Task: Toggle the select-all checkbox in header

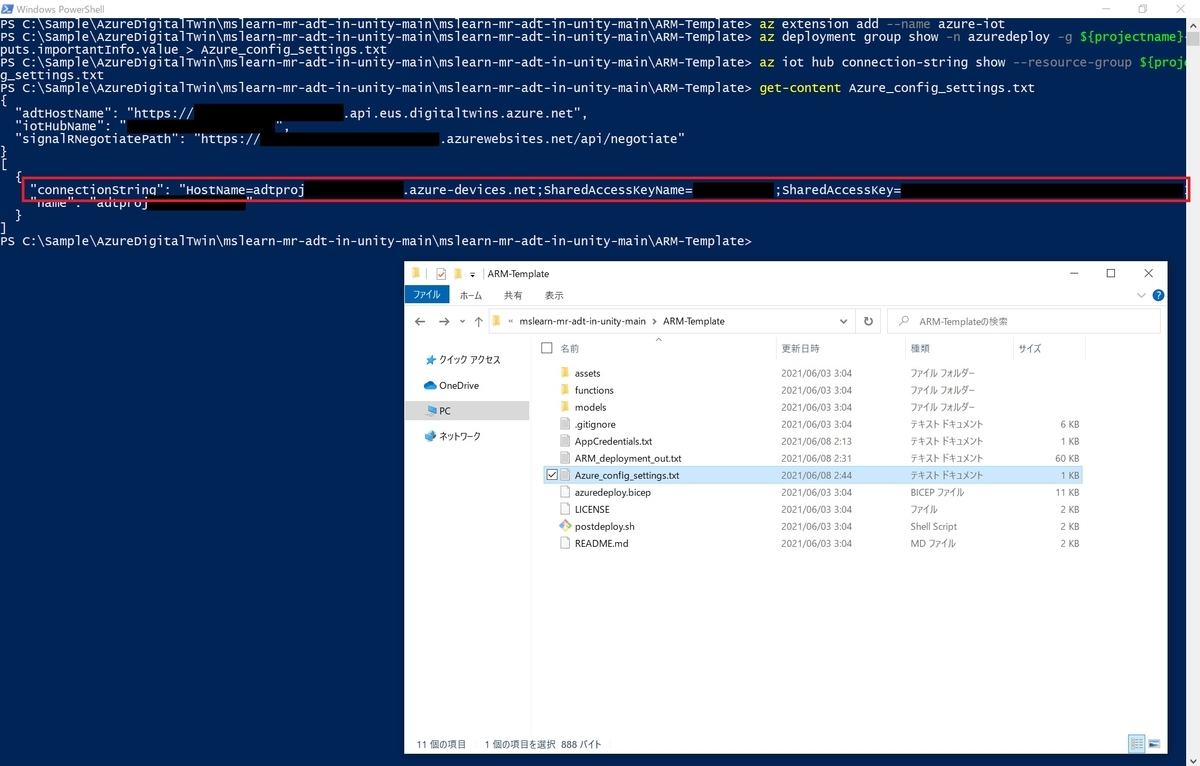Action: (546, 348)
